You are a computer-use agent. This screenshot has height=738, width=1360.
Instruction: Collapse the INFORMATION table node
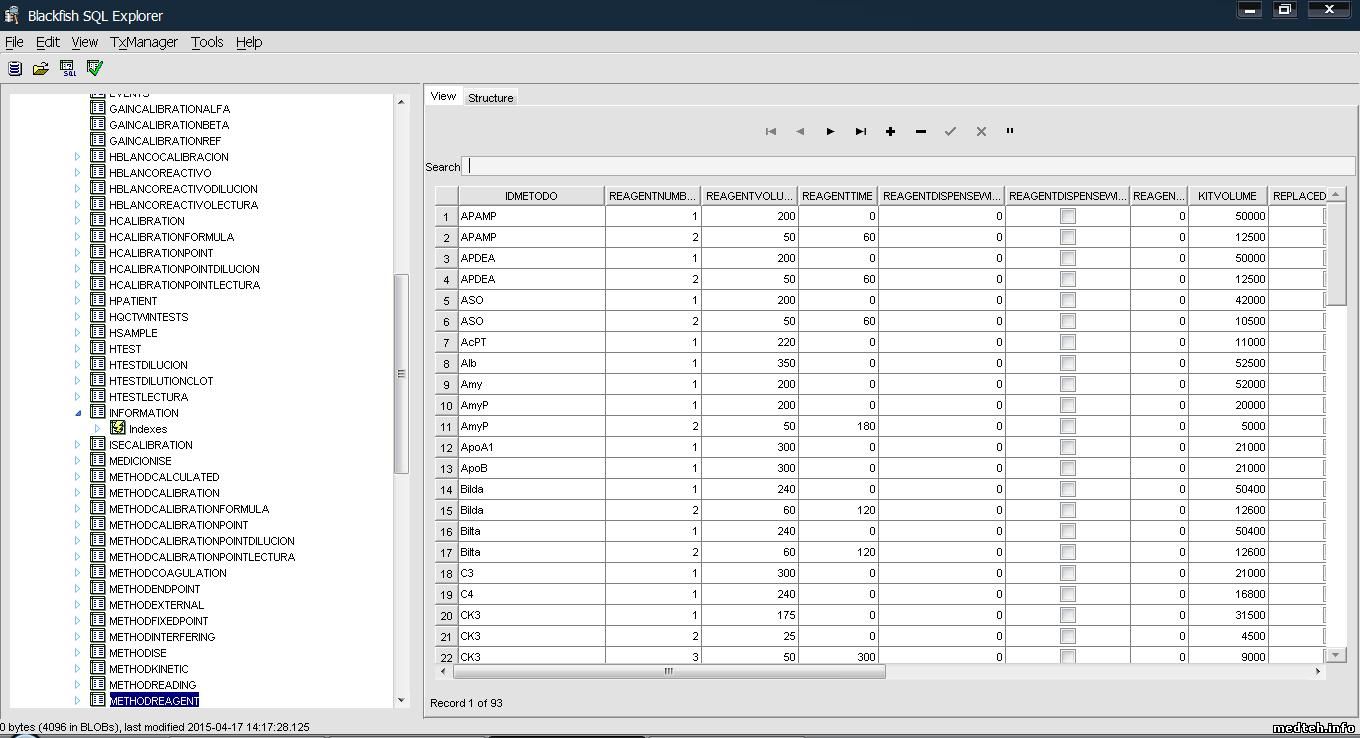coord(78,413)
